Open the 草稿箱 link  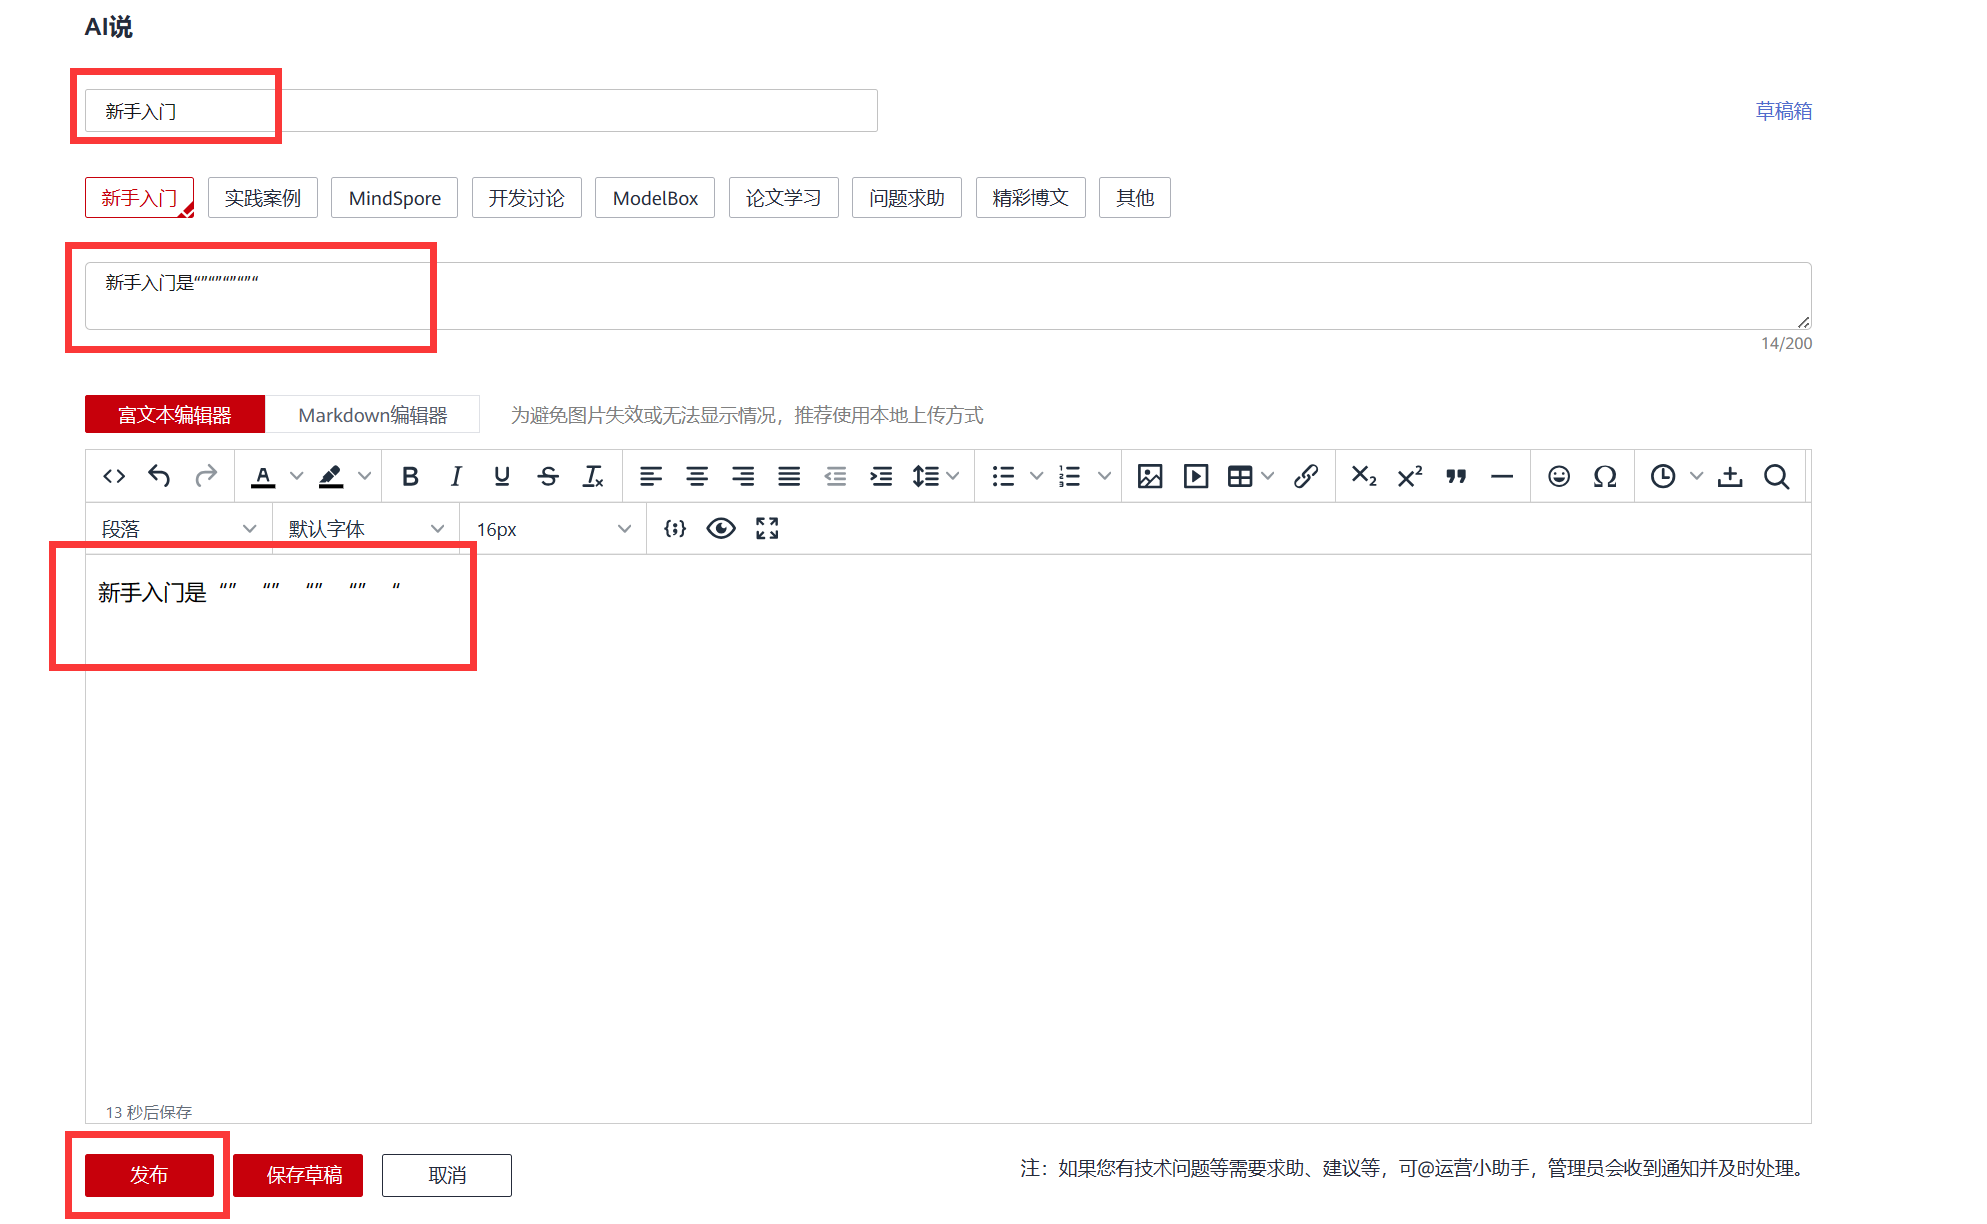coord(1783,111)
